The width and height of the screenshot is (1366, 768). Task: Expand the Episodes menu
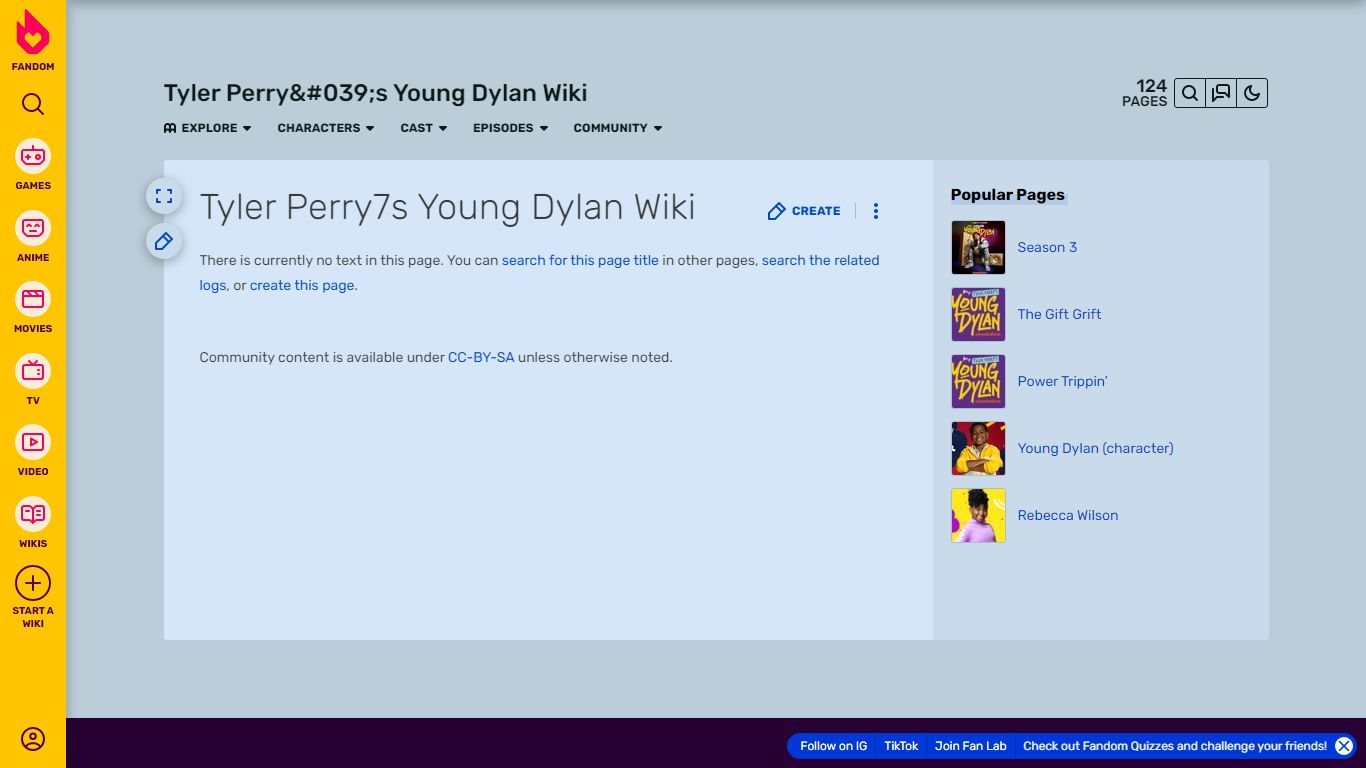pyautogui.click(x=511, y=128)
